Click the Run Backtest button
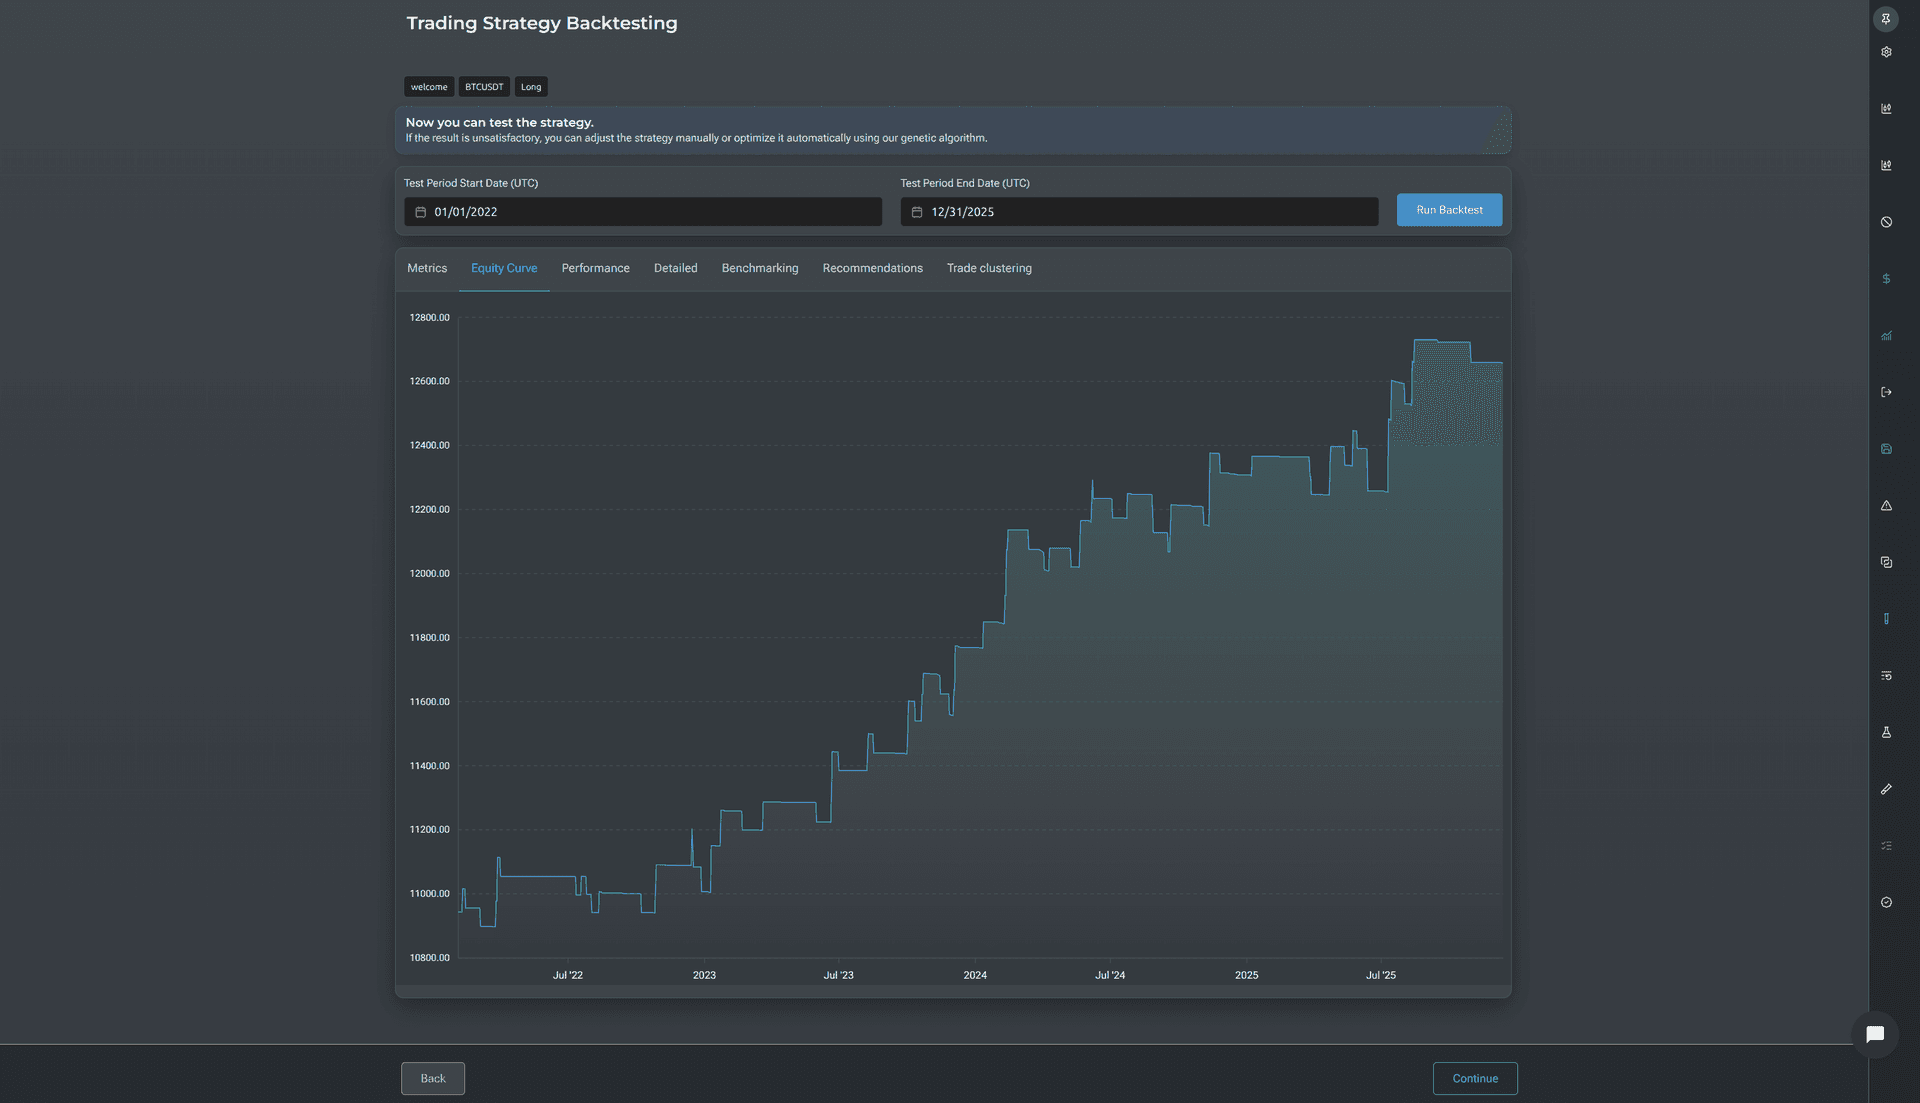The image size is (1920, 1103). [1449, 210]
